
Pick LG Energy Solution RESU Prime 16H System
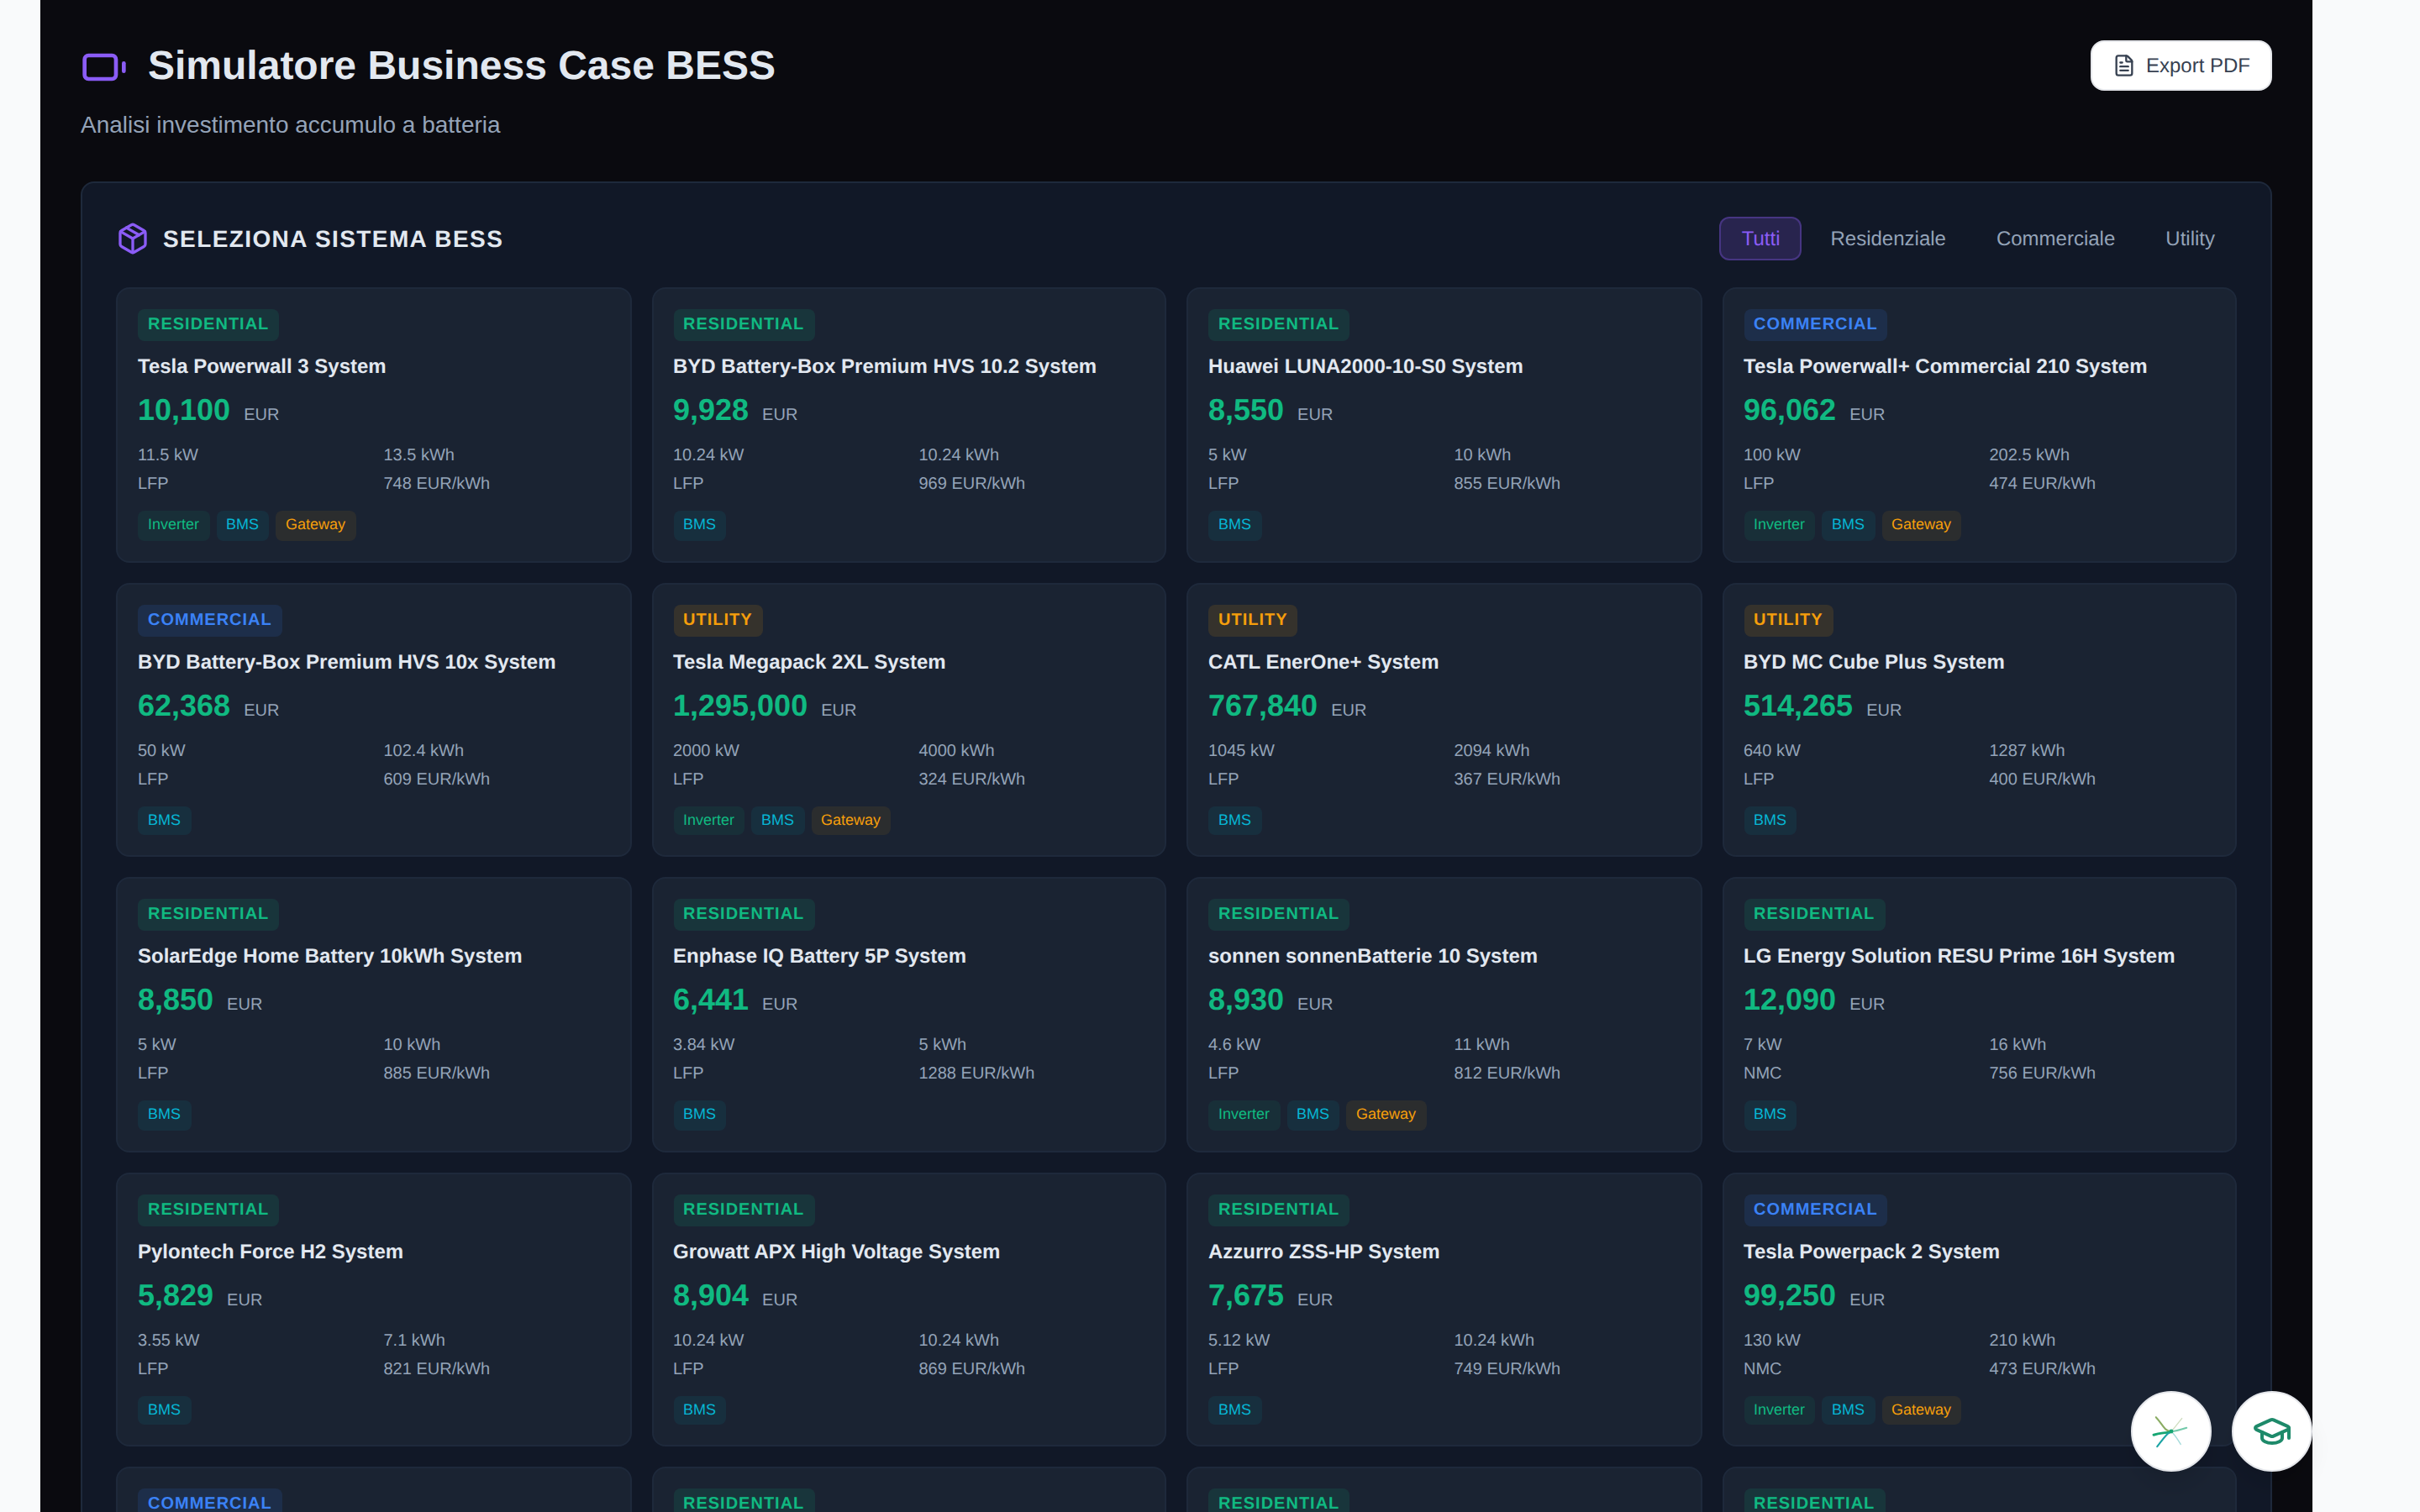1978,1014
